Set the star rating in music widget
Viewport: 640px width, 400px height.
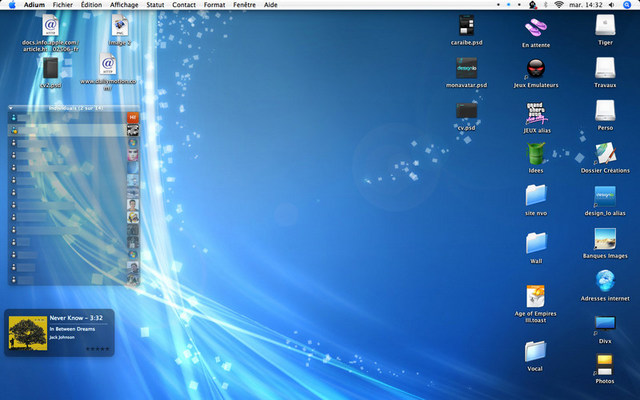(x=98, y=349)
